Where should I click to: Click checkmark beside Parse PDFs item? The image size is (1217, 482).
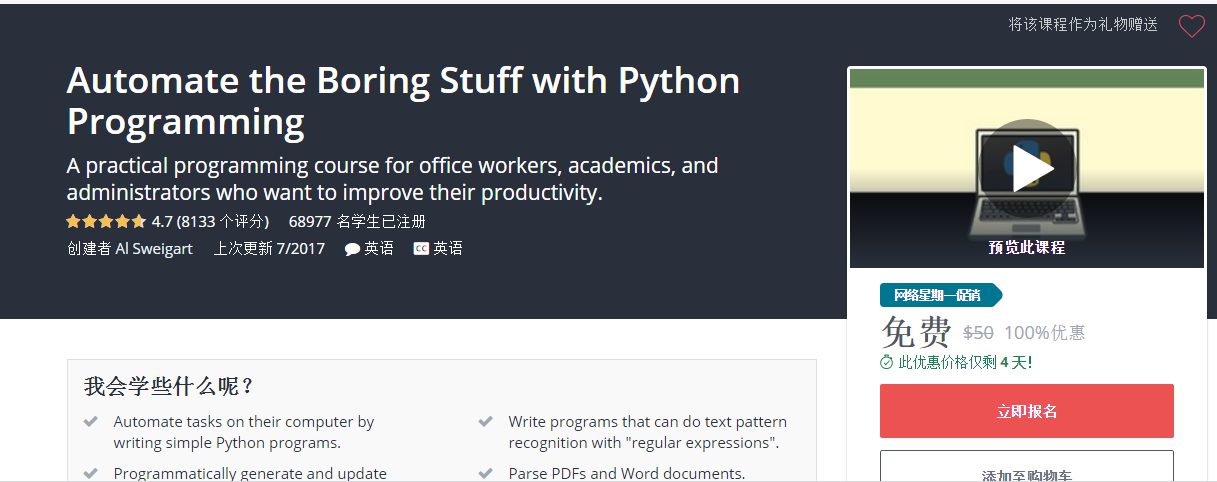pyautogui.click(x=486, y=473)
